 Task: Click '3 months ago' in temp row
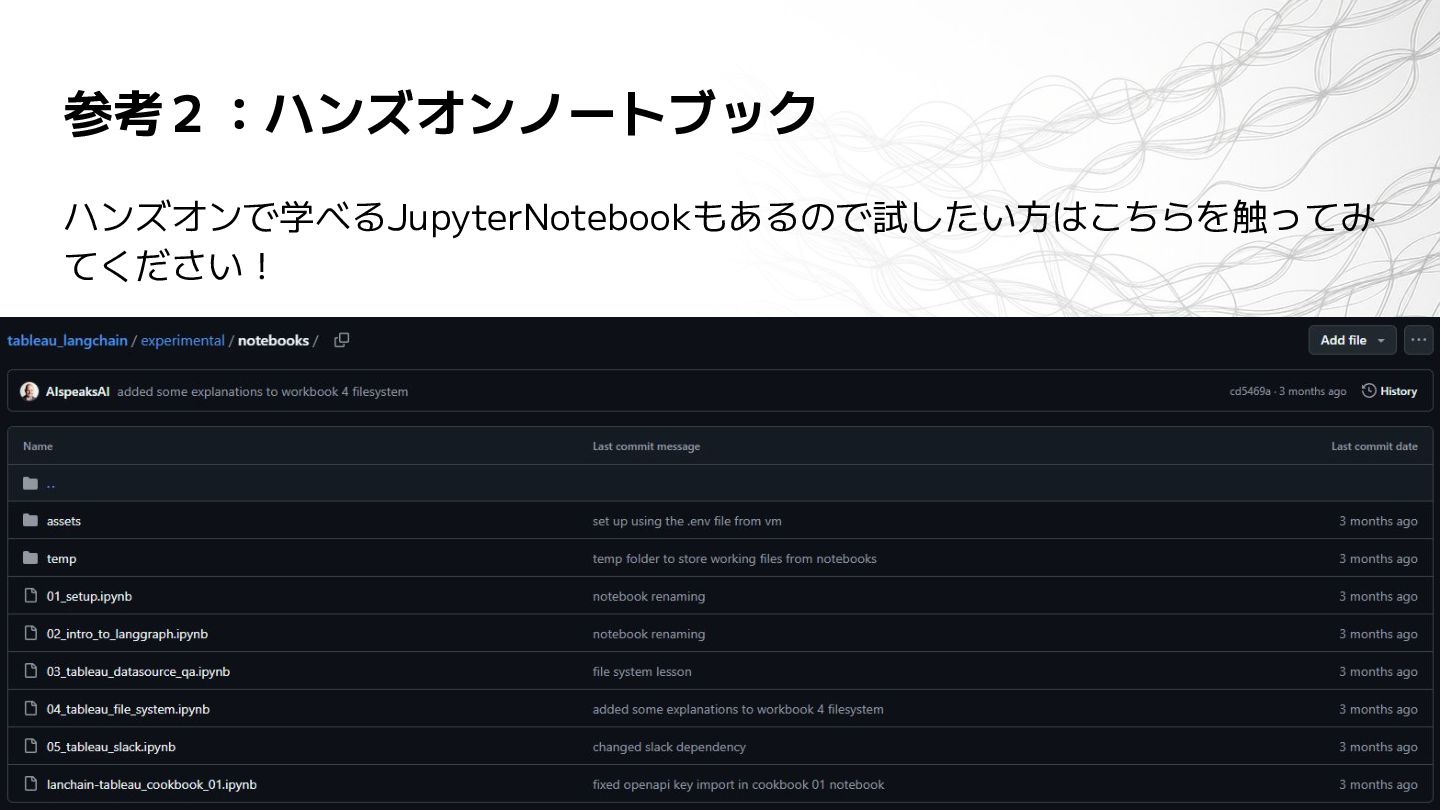1378,558
